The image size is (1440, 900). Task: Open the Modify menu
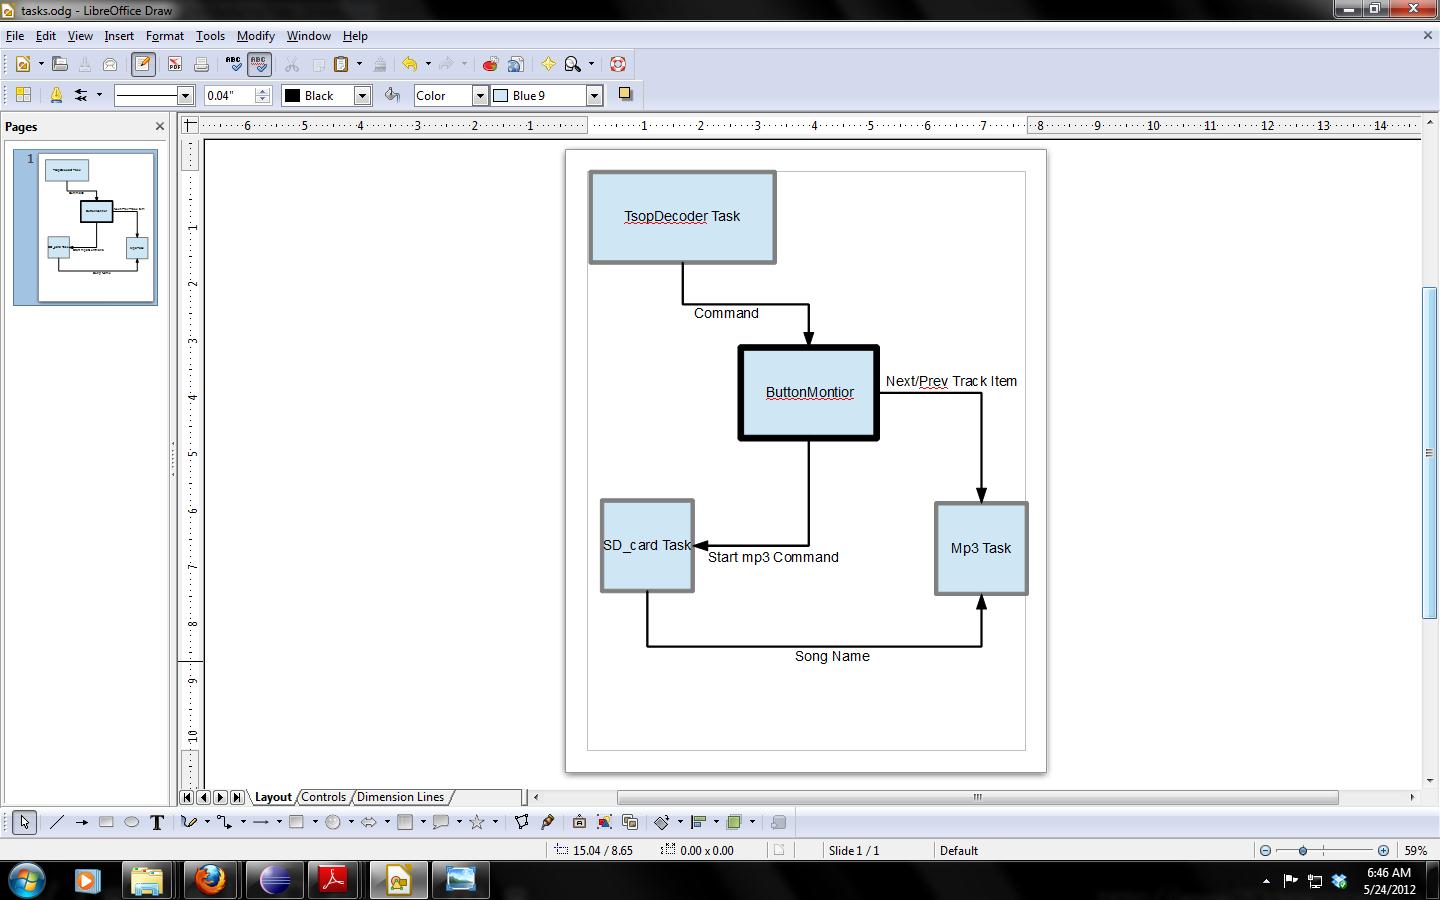[x=256, y=36]
